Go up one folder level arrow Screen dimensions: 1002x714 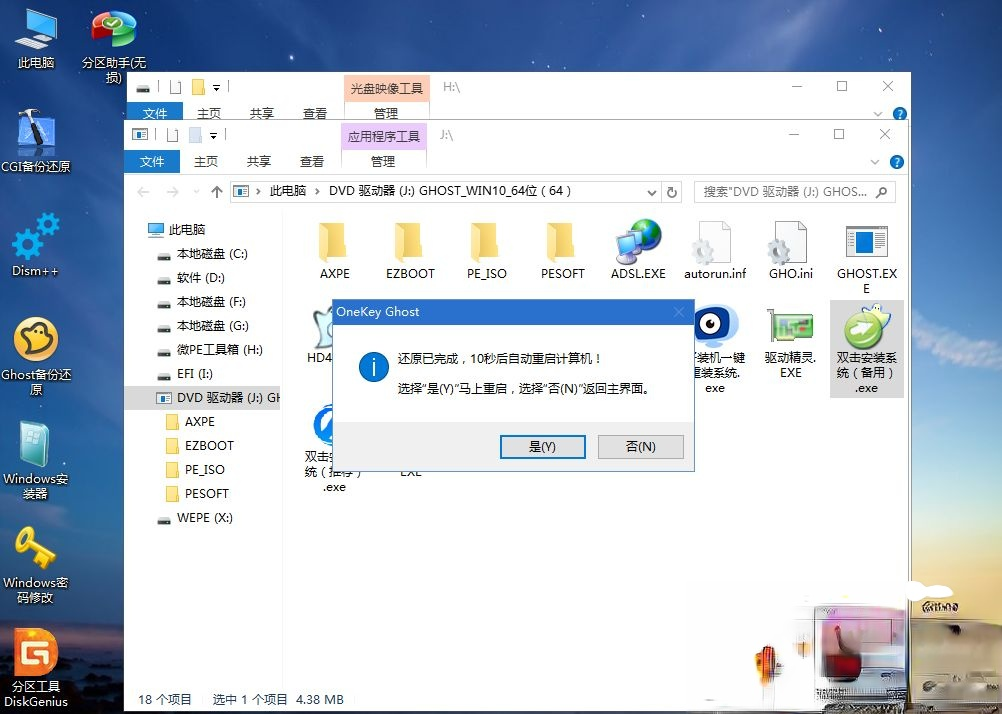(217, 192)
